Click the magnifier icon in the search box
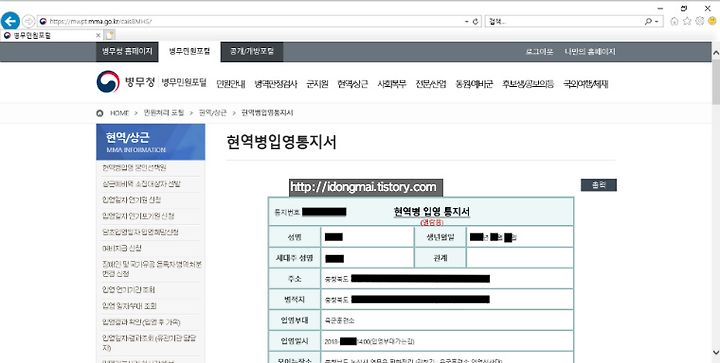 coord(648,22)
